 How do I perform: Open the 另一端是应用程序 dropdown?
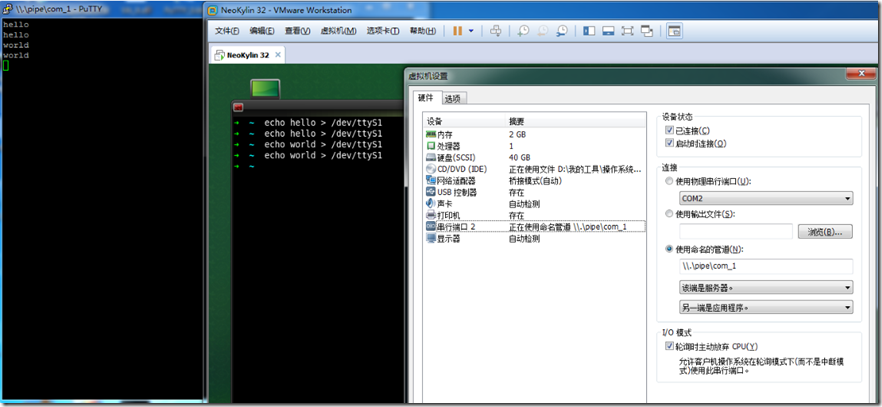766,307
